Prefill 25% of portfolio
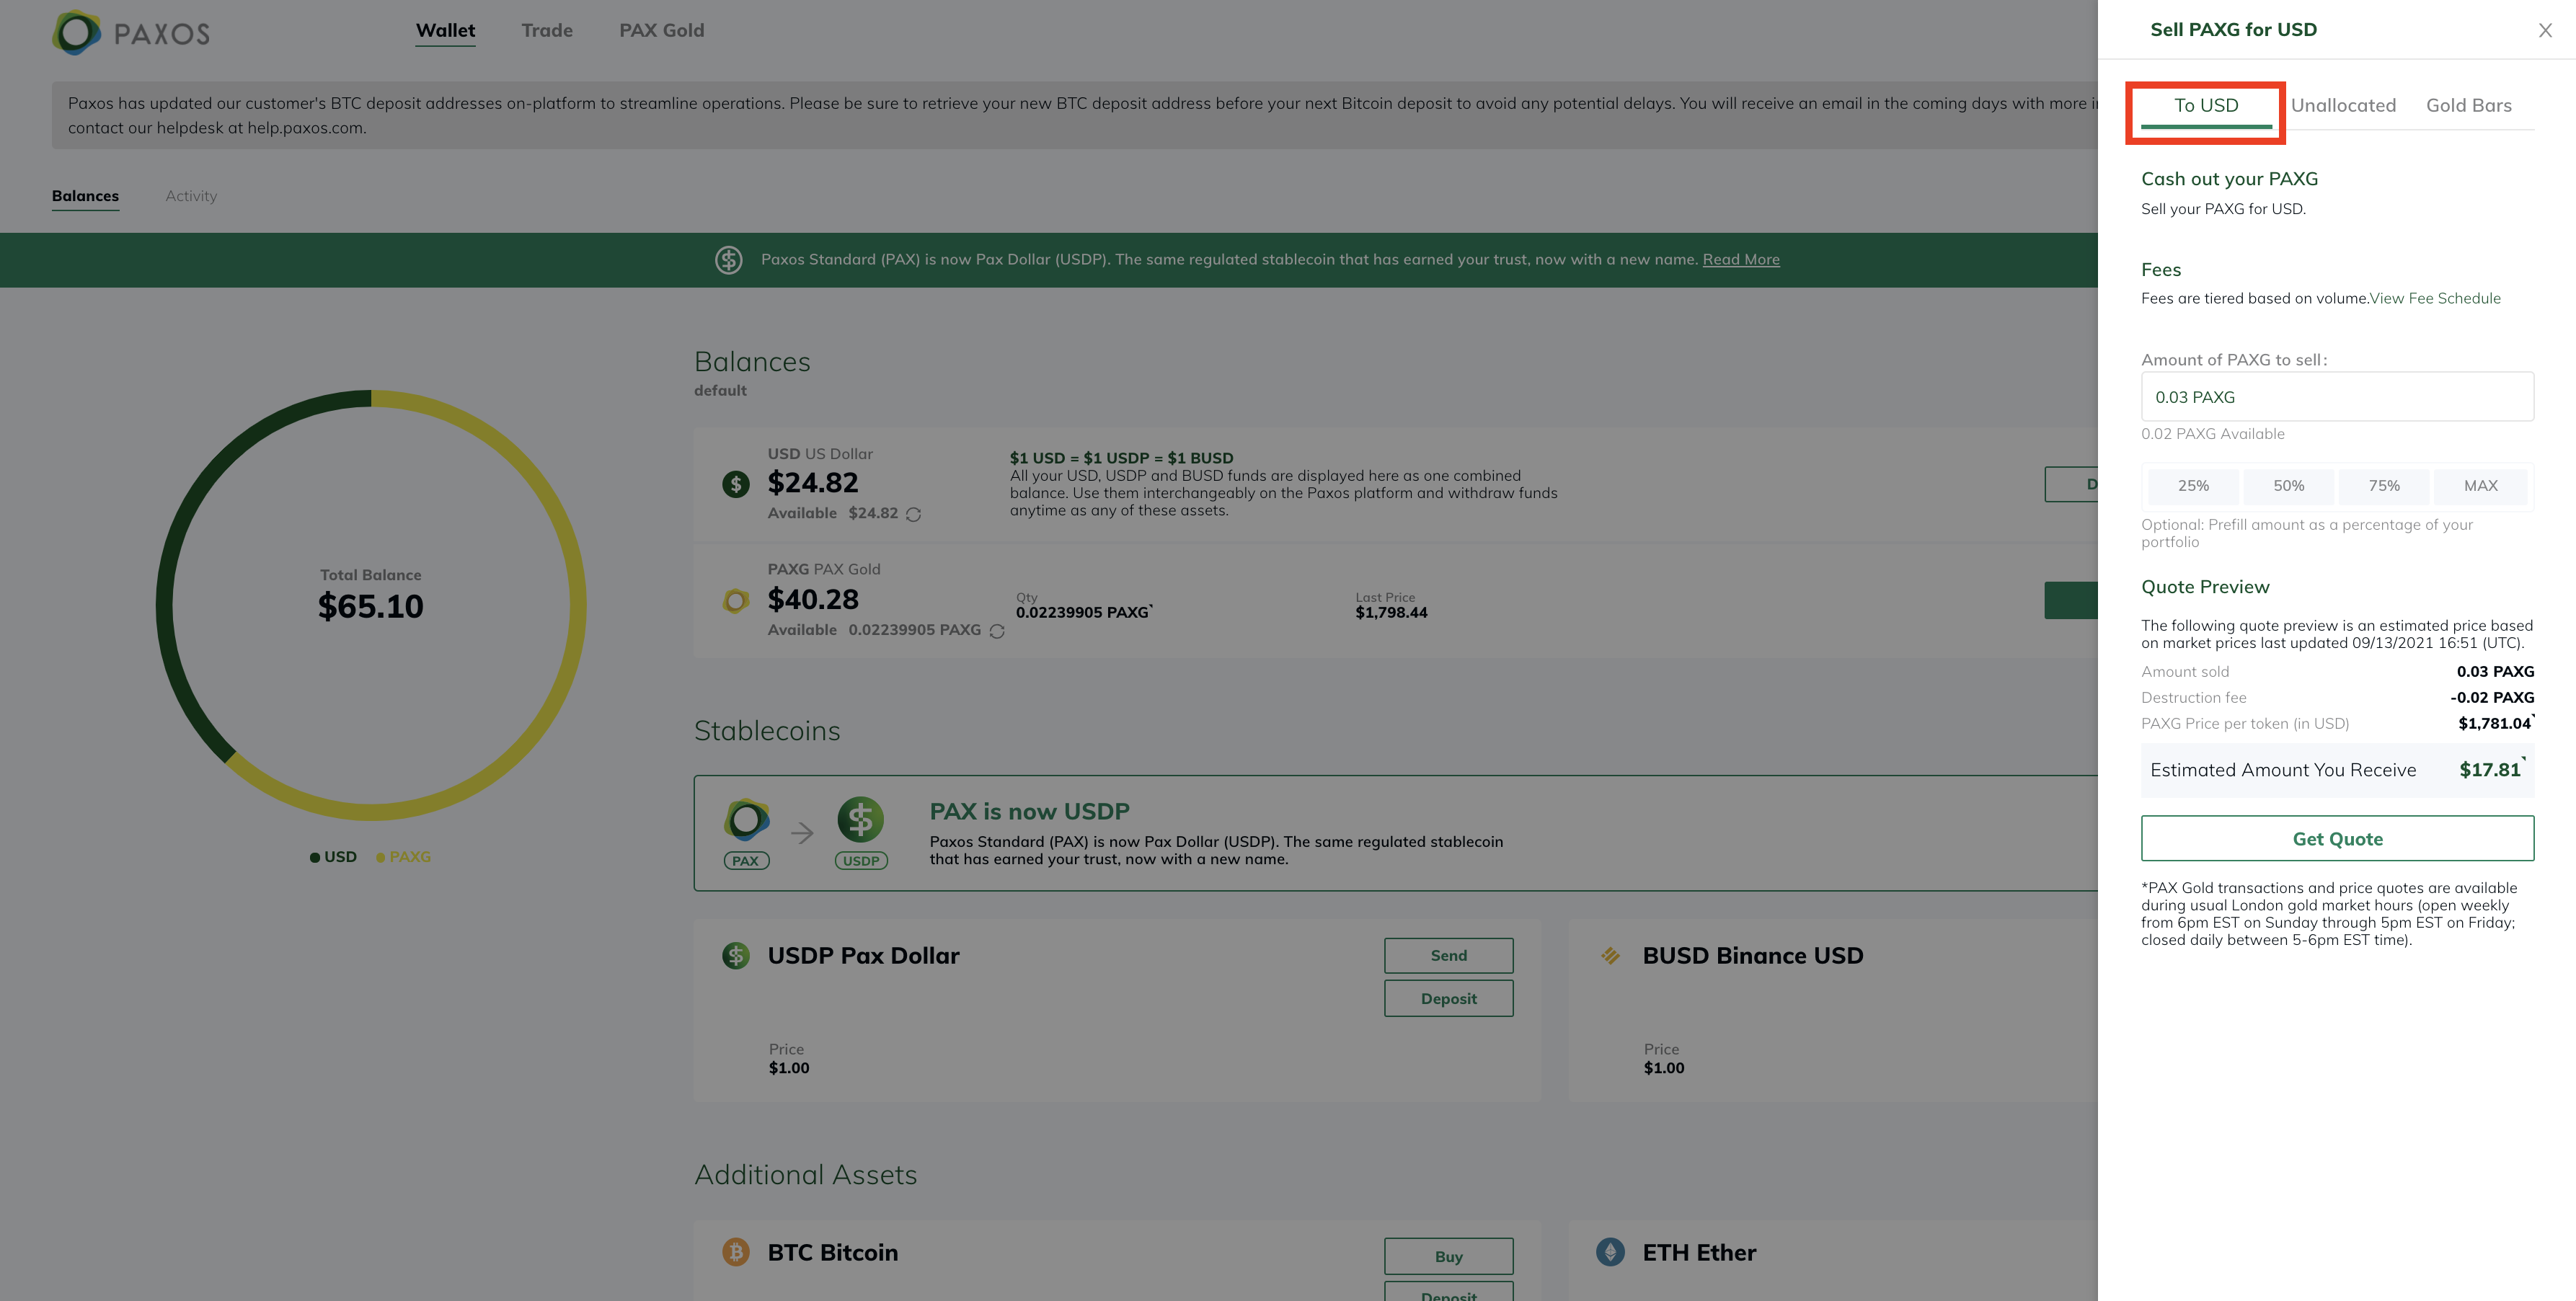 pos(2194,486)
